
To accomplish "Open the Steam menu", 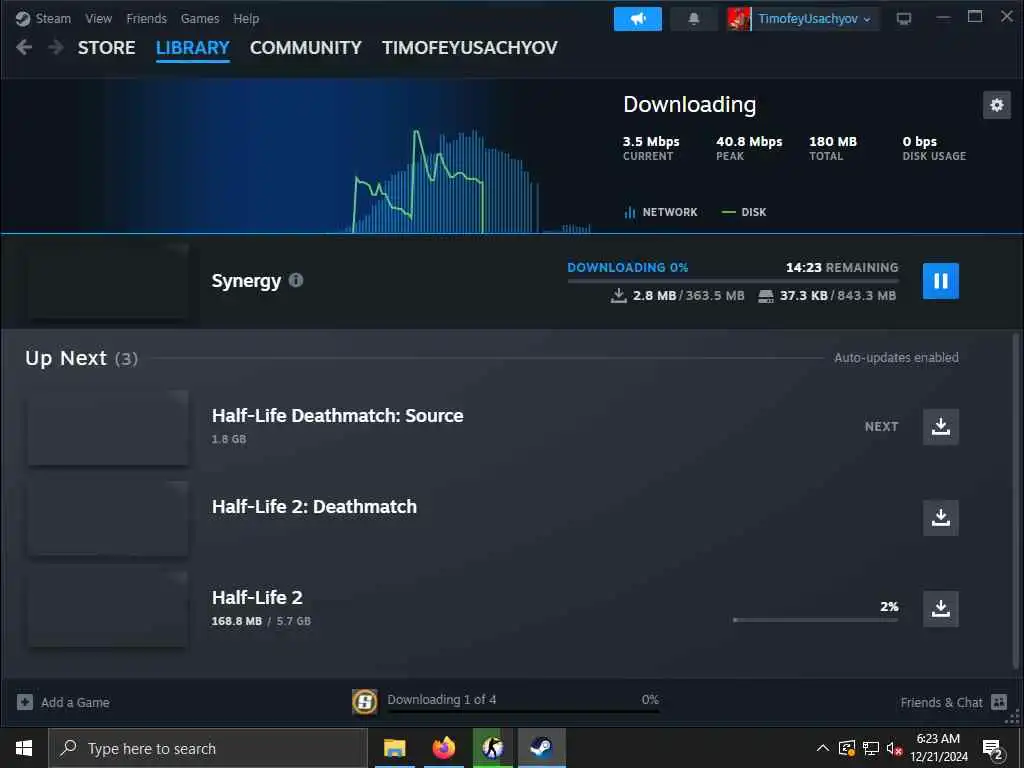I will click(x=53, y=18).
